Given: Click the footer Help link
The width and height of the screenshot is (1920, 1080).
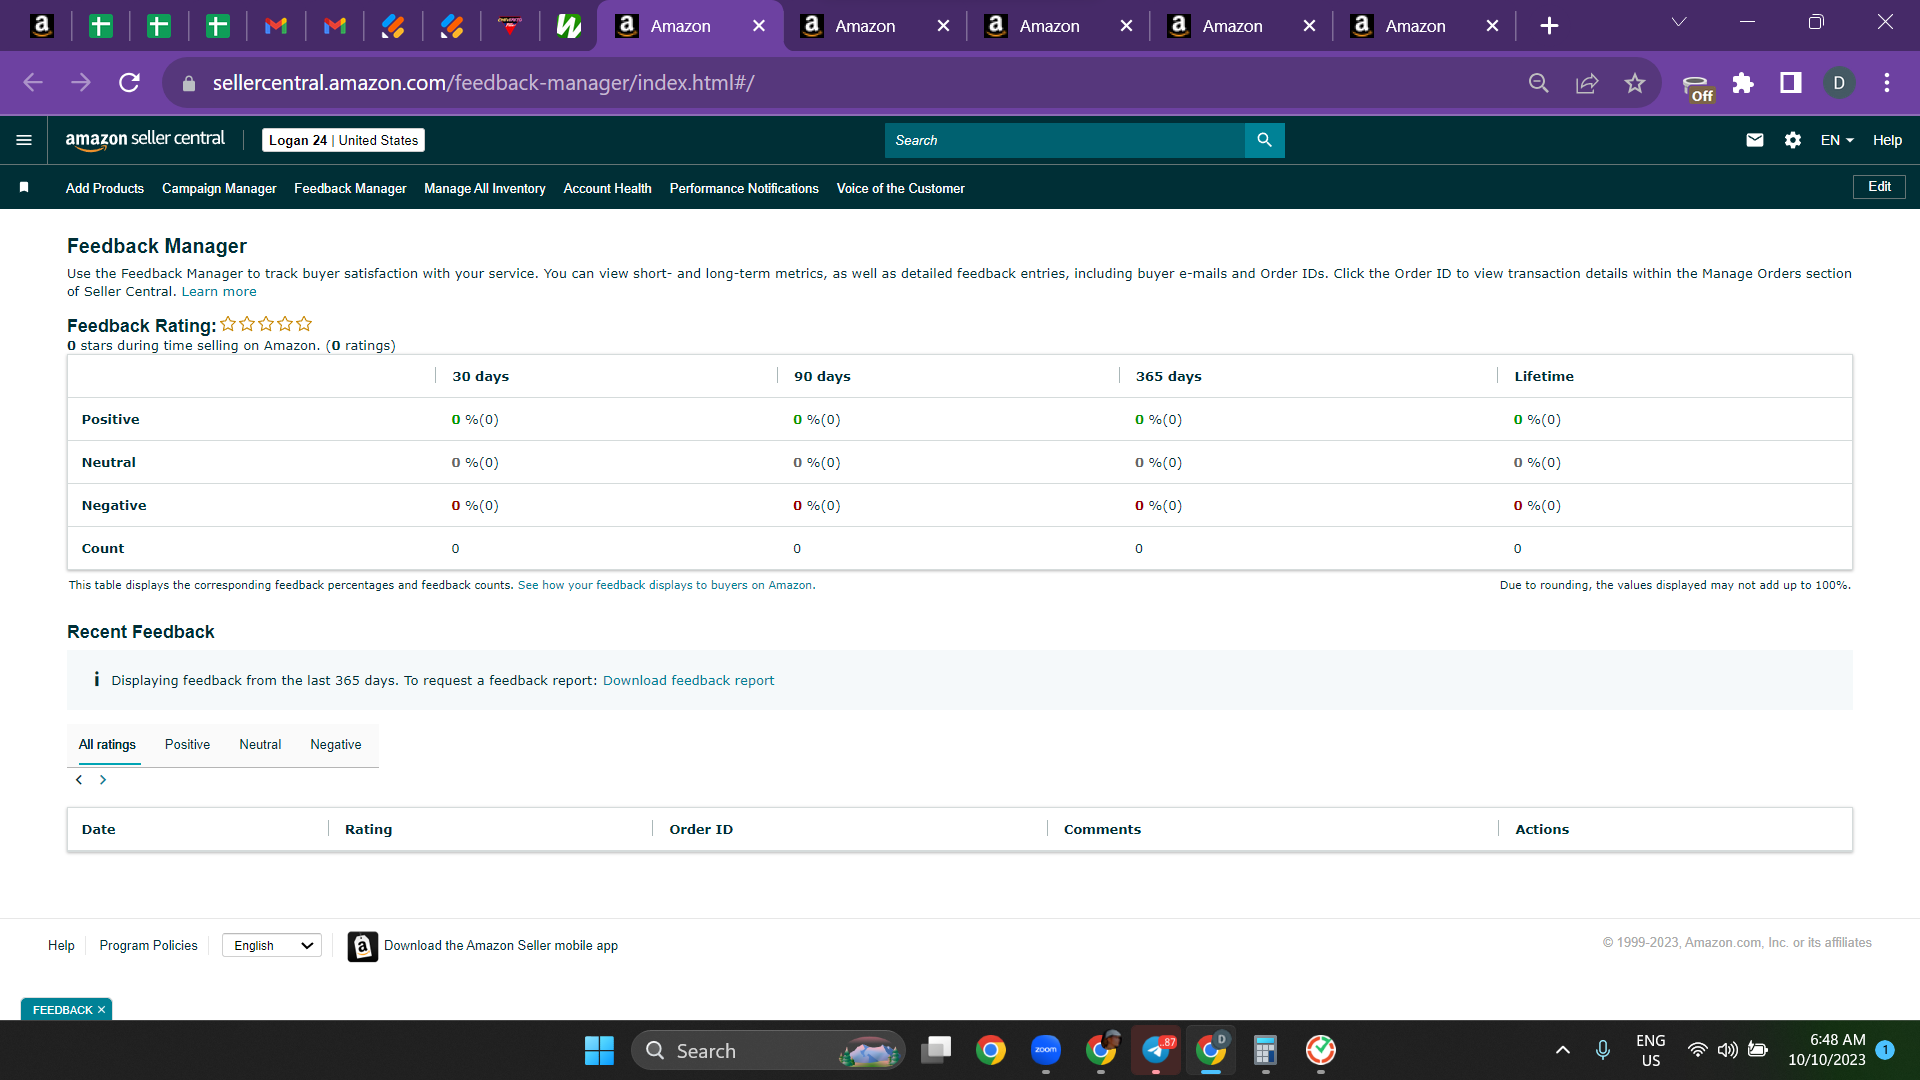Looking at the screenshot, I should tap(61, 946).
